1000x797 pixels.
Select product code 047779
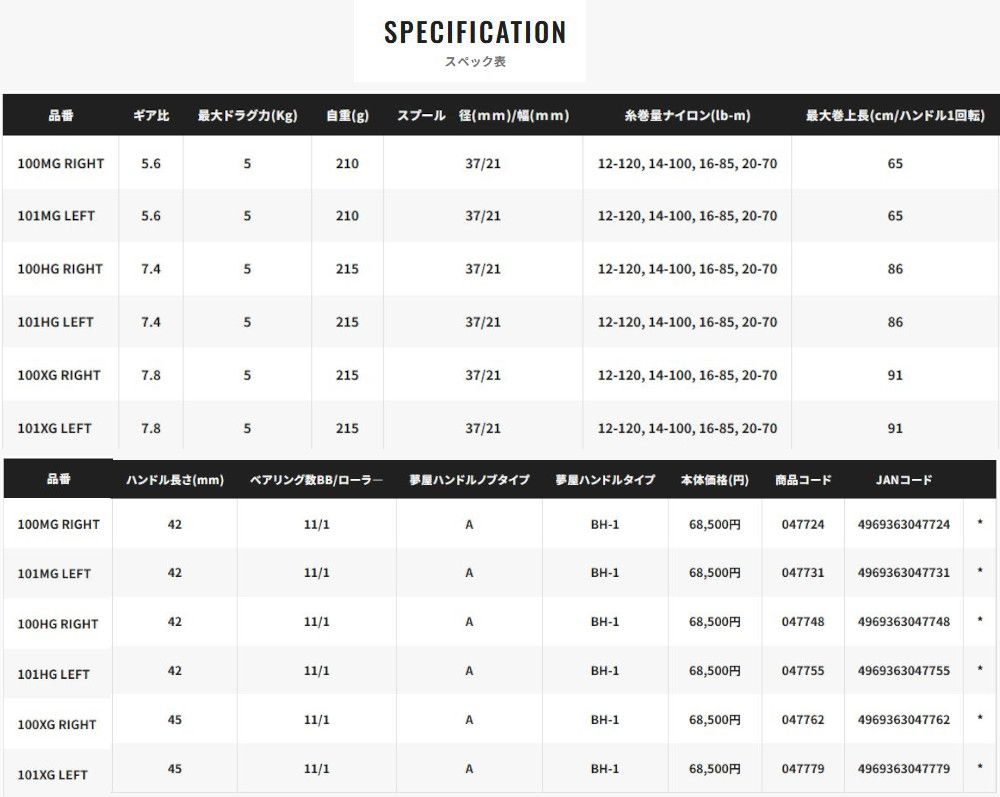point(803,769)
